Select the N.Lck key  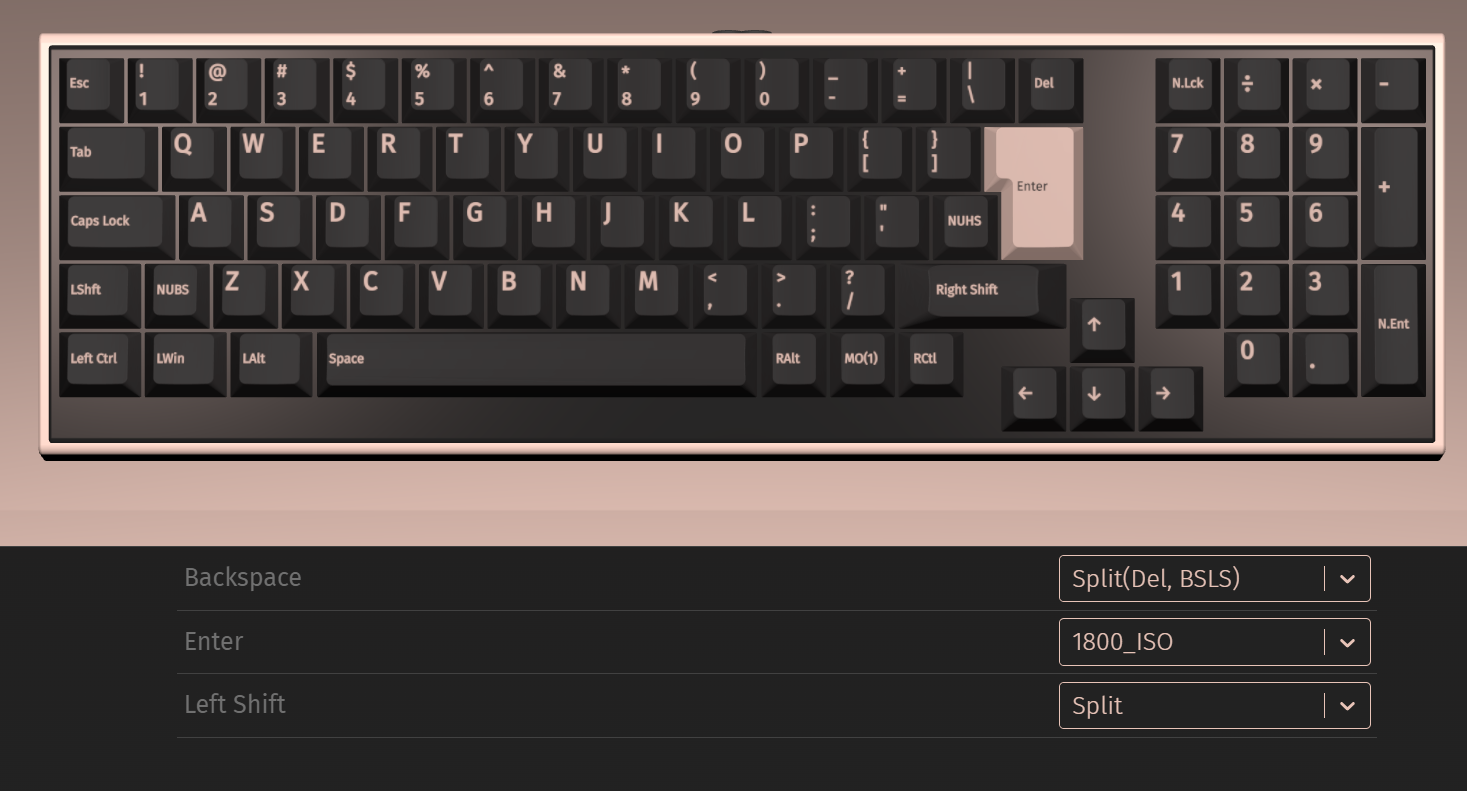click(1188, 90)
